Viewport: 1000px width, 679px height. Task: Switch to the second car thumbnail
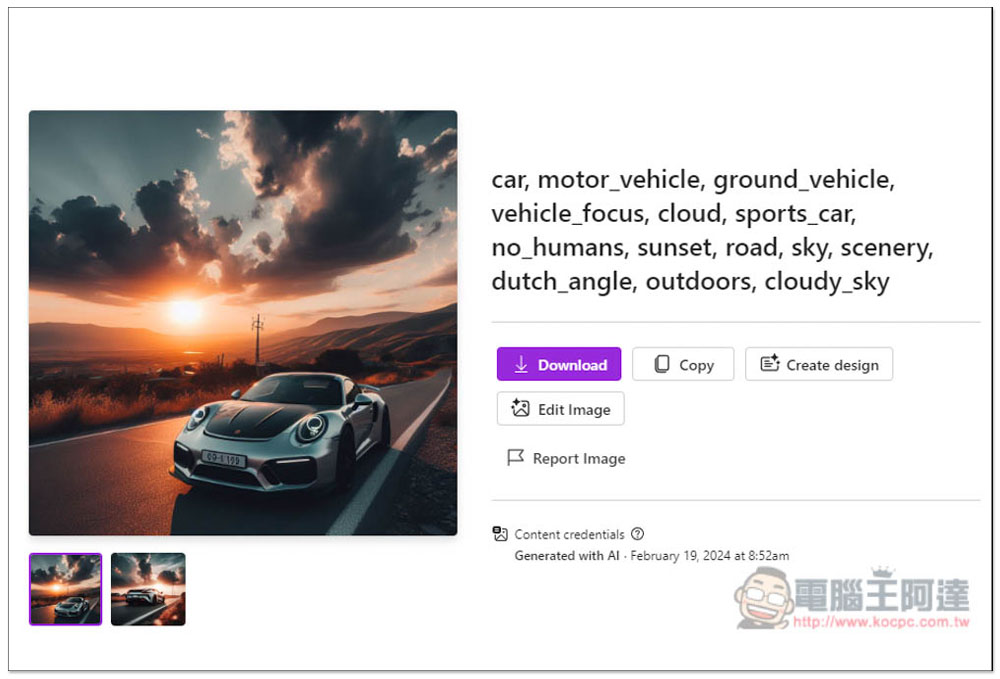pyautogui.click(x=148, y=589)
